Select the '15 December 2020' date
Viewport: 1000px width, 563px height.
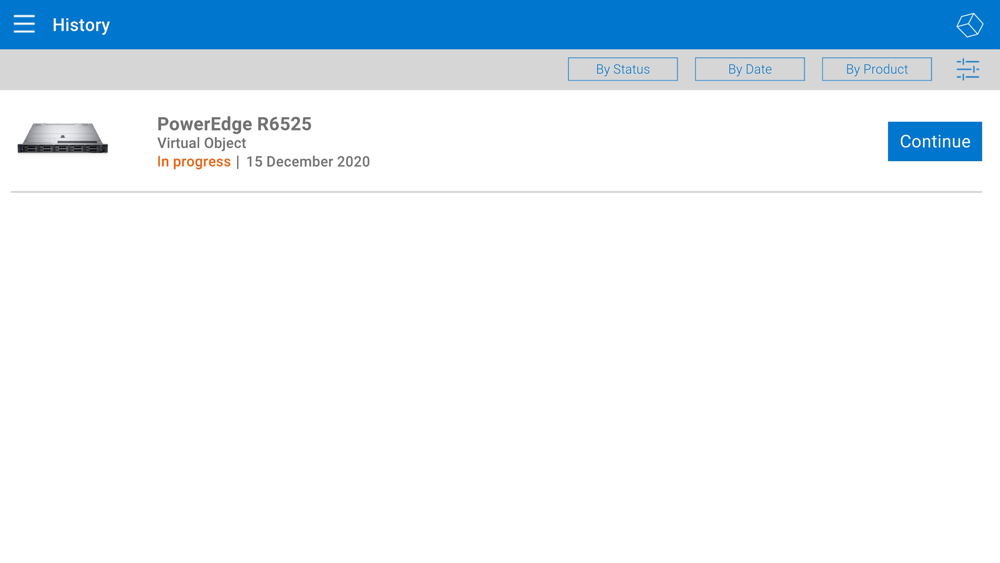[308, 162]
